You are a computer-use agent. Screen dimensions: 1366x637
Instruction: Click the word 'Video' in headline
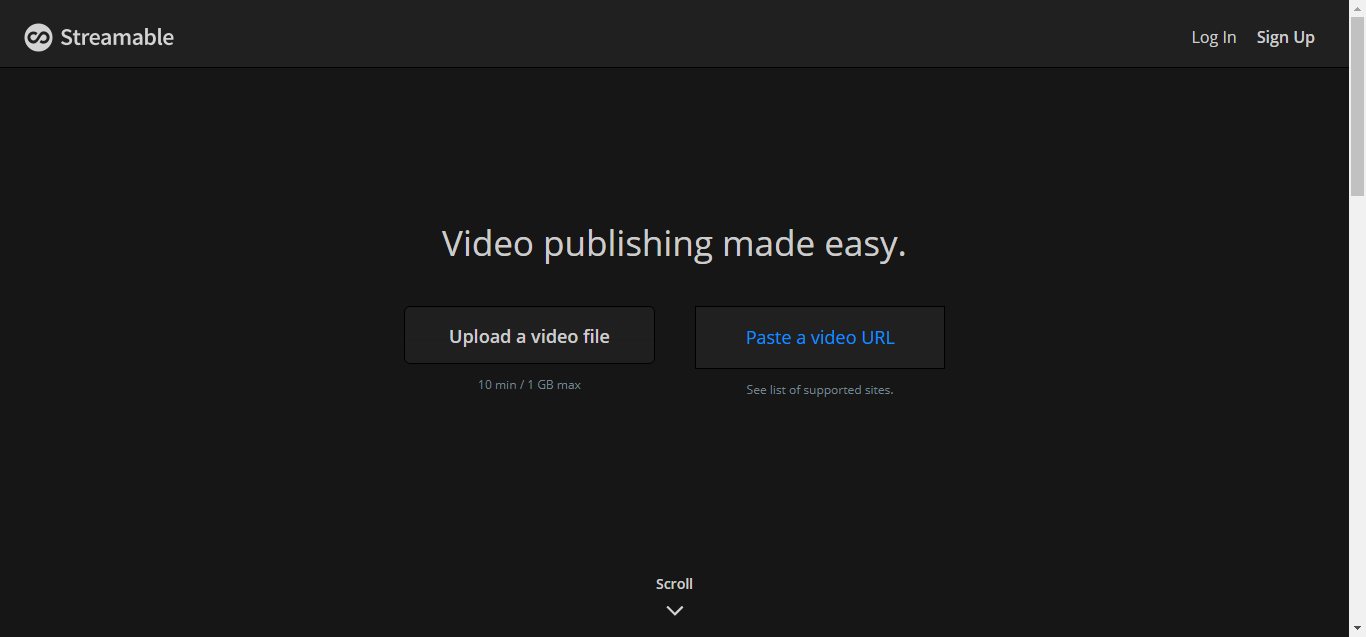[487, 243]
